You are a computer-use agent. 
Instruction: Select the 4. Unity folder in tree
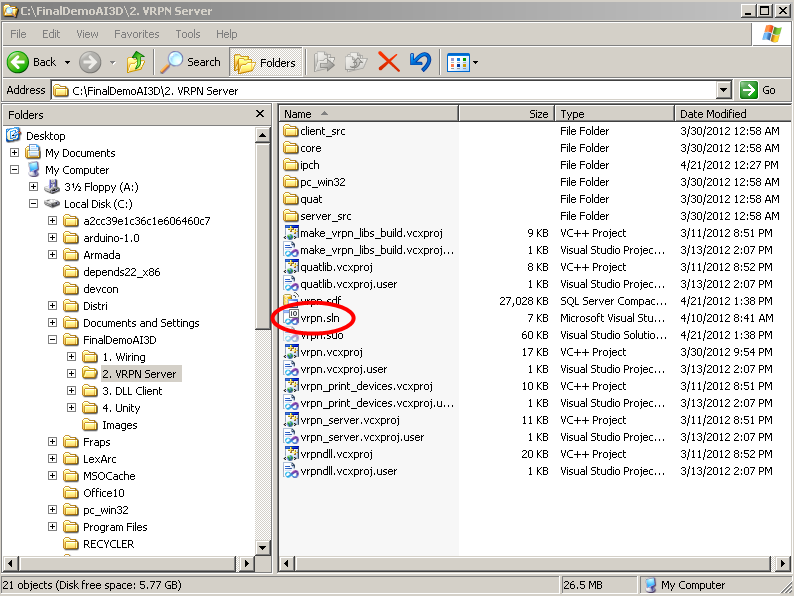121,408
